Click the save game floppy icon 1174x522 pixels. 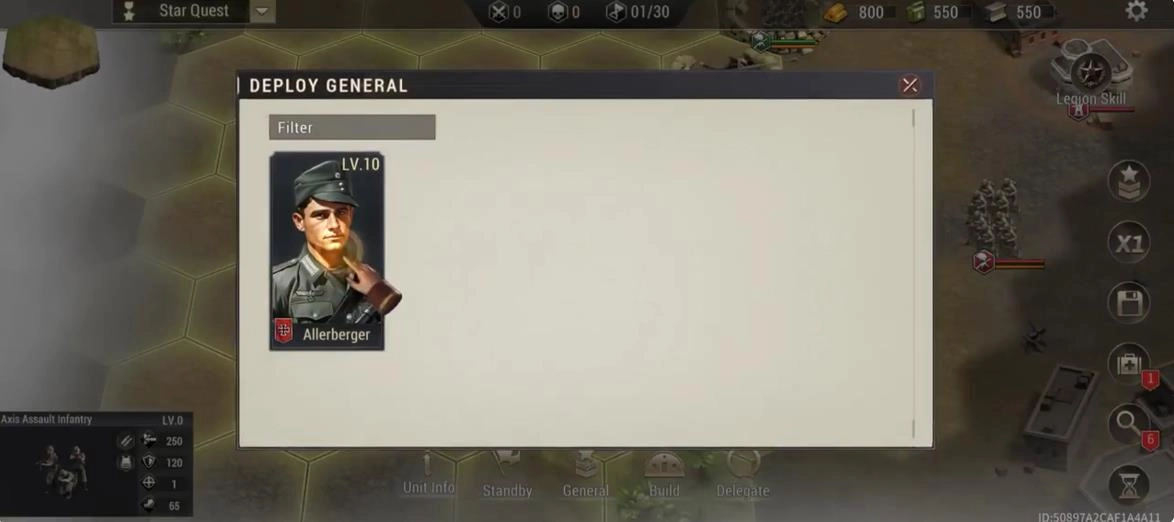click(1128, 303)
